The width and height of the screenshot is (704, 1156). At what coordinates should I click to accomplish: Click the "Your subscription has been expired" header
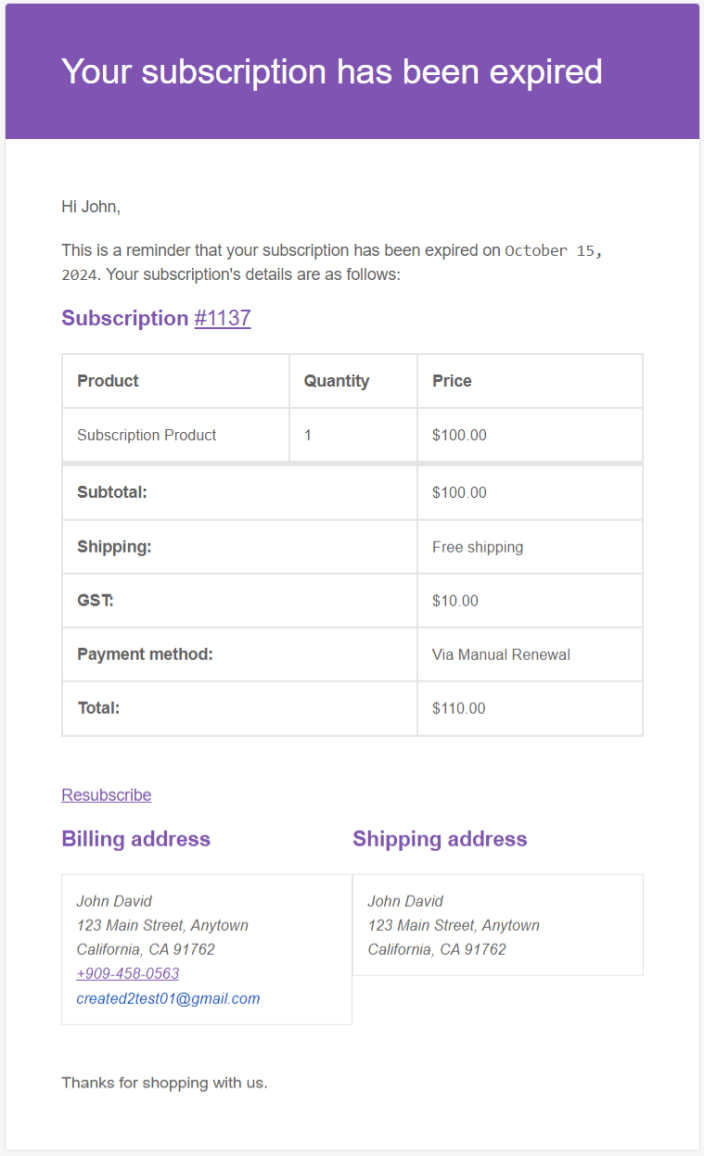pyautogui.click(x=331, y=72)
